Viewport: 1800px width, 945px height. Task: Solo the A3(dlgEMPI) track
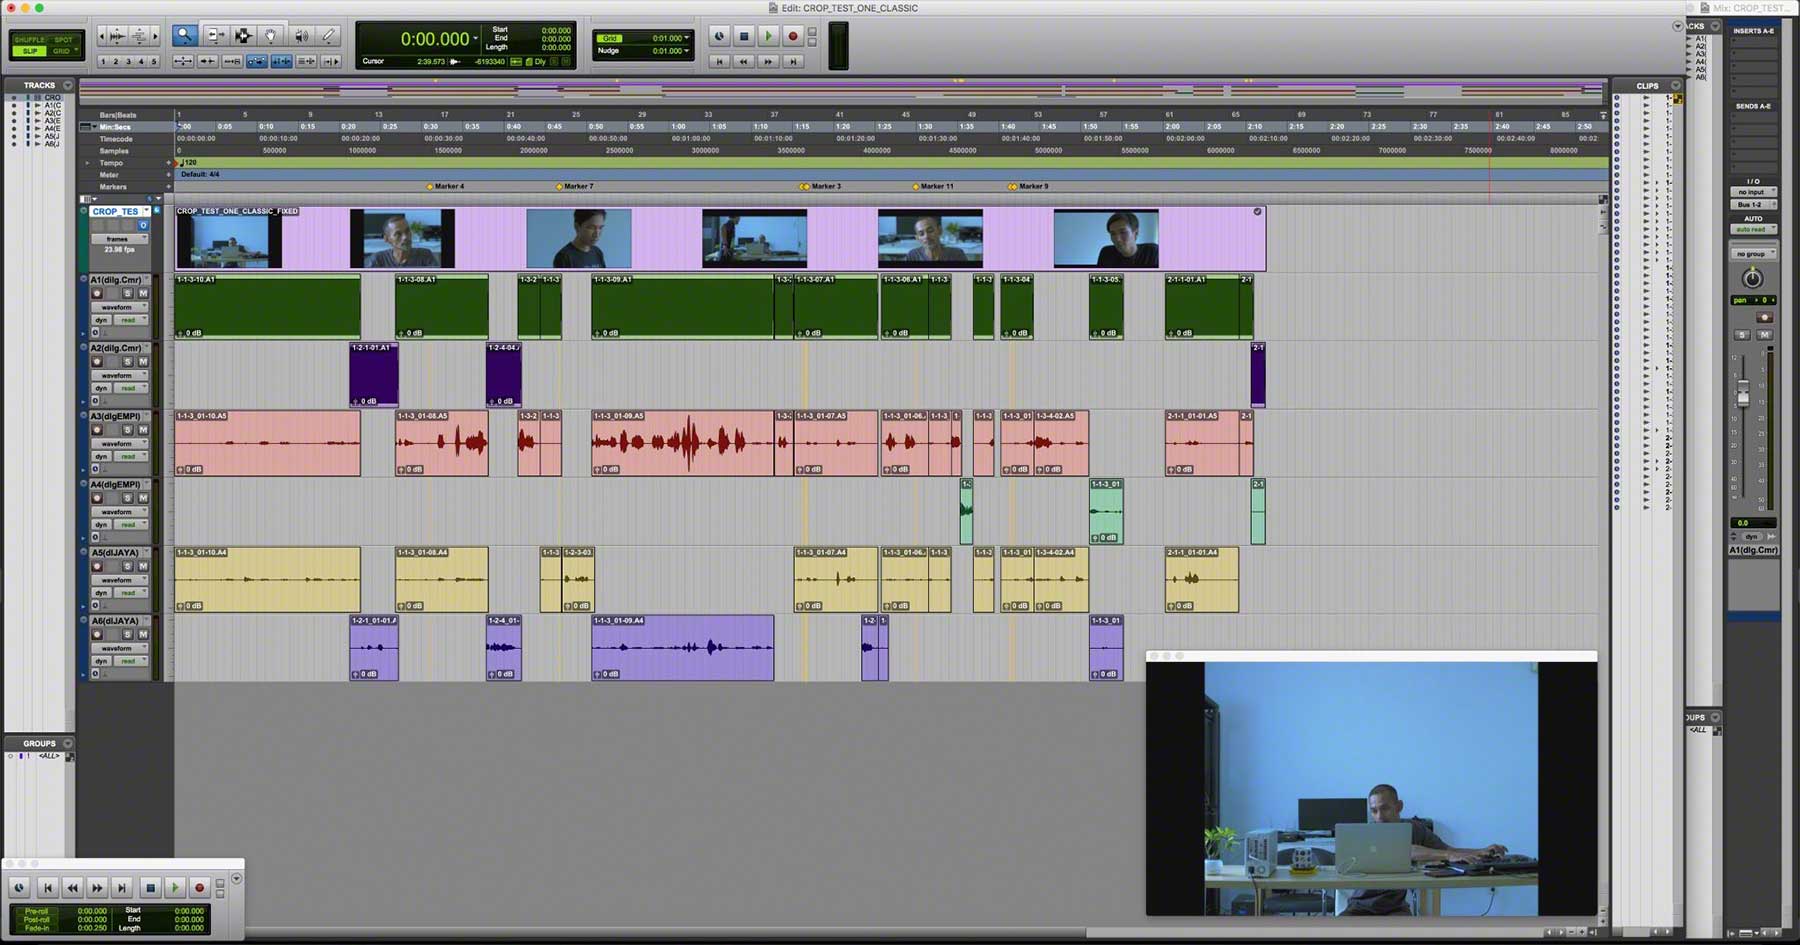[127, 430]
